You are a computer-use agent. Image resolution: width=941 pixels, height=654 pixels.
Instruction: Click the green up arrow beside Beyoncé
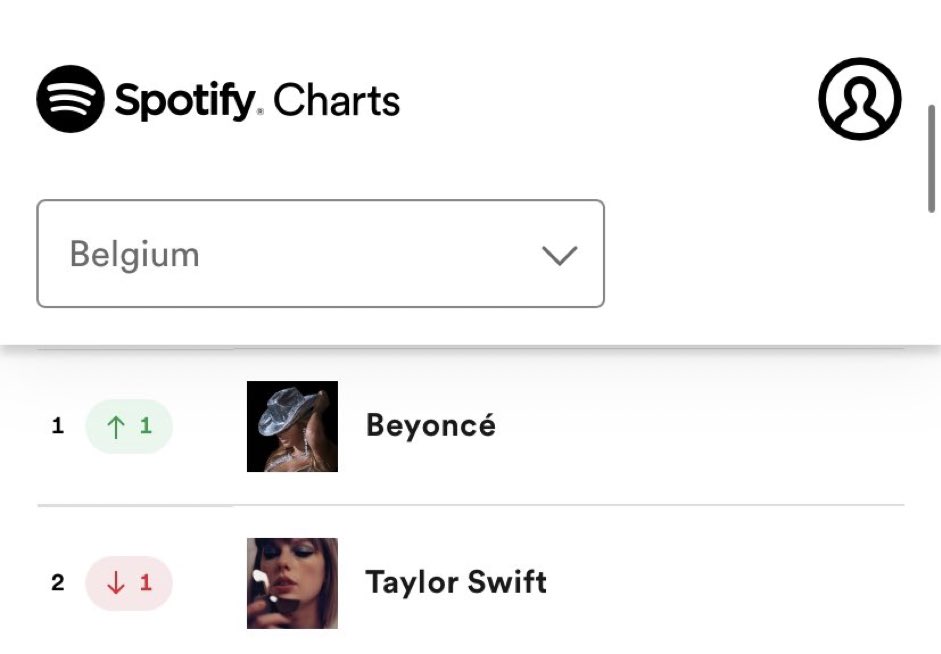(115, 427)
